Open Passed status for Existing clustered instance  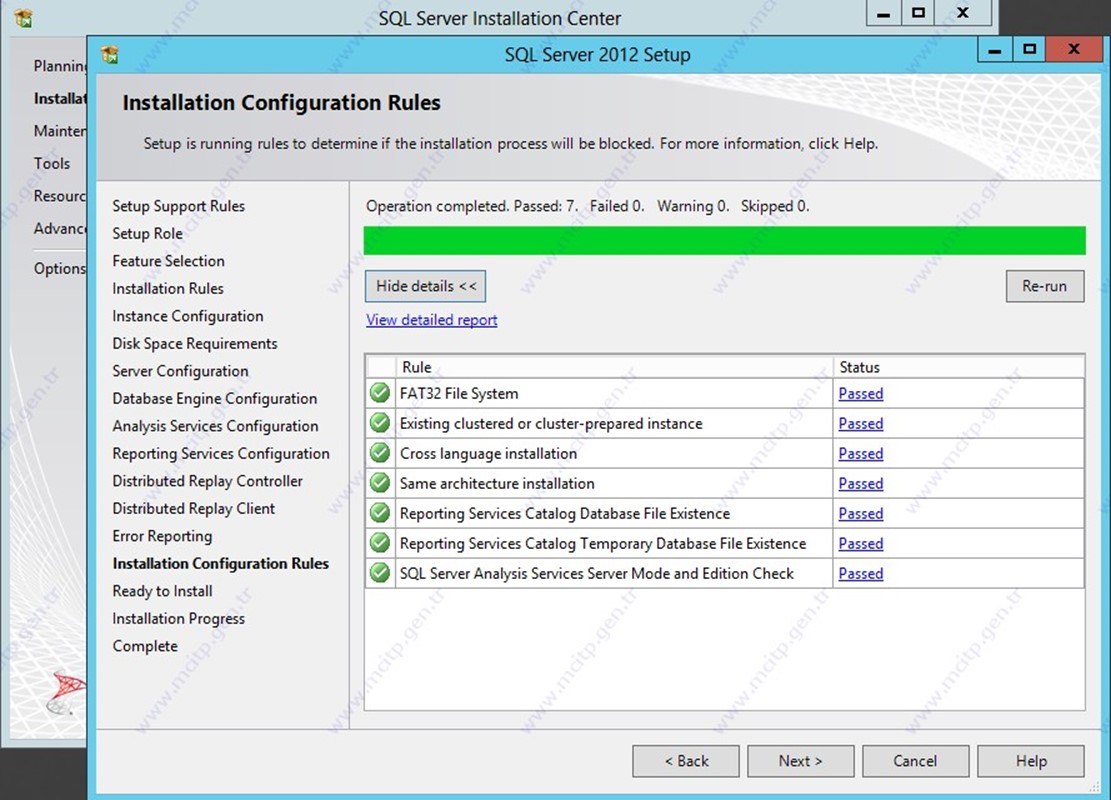click(x=861, y=423)
